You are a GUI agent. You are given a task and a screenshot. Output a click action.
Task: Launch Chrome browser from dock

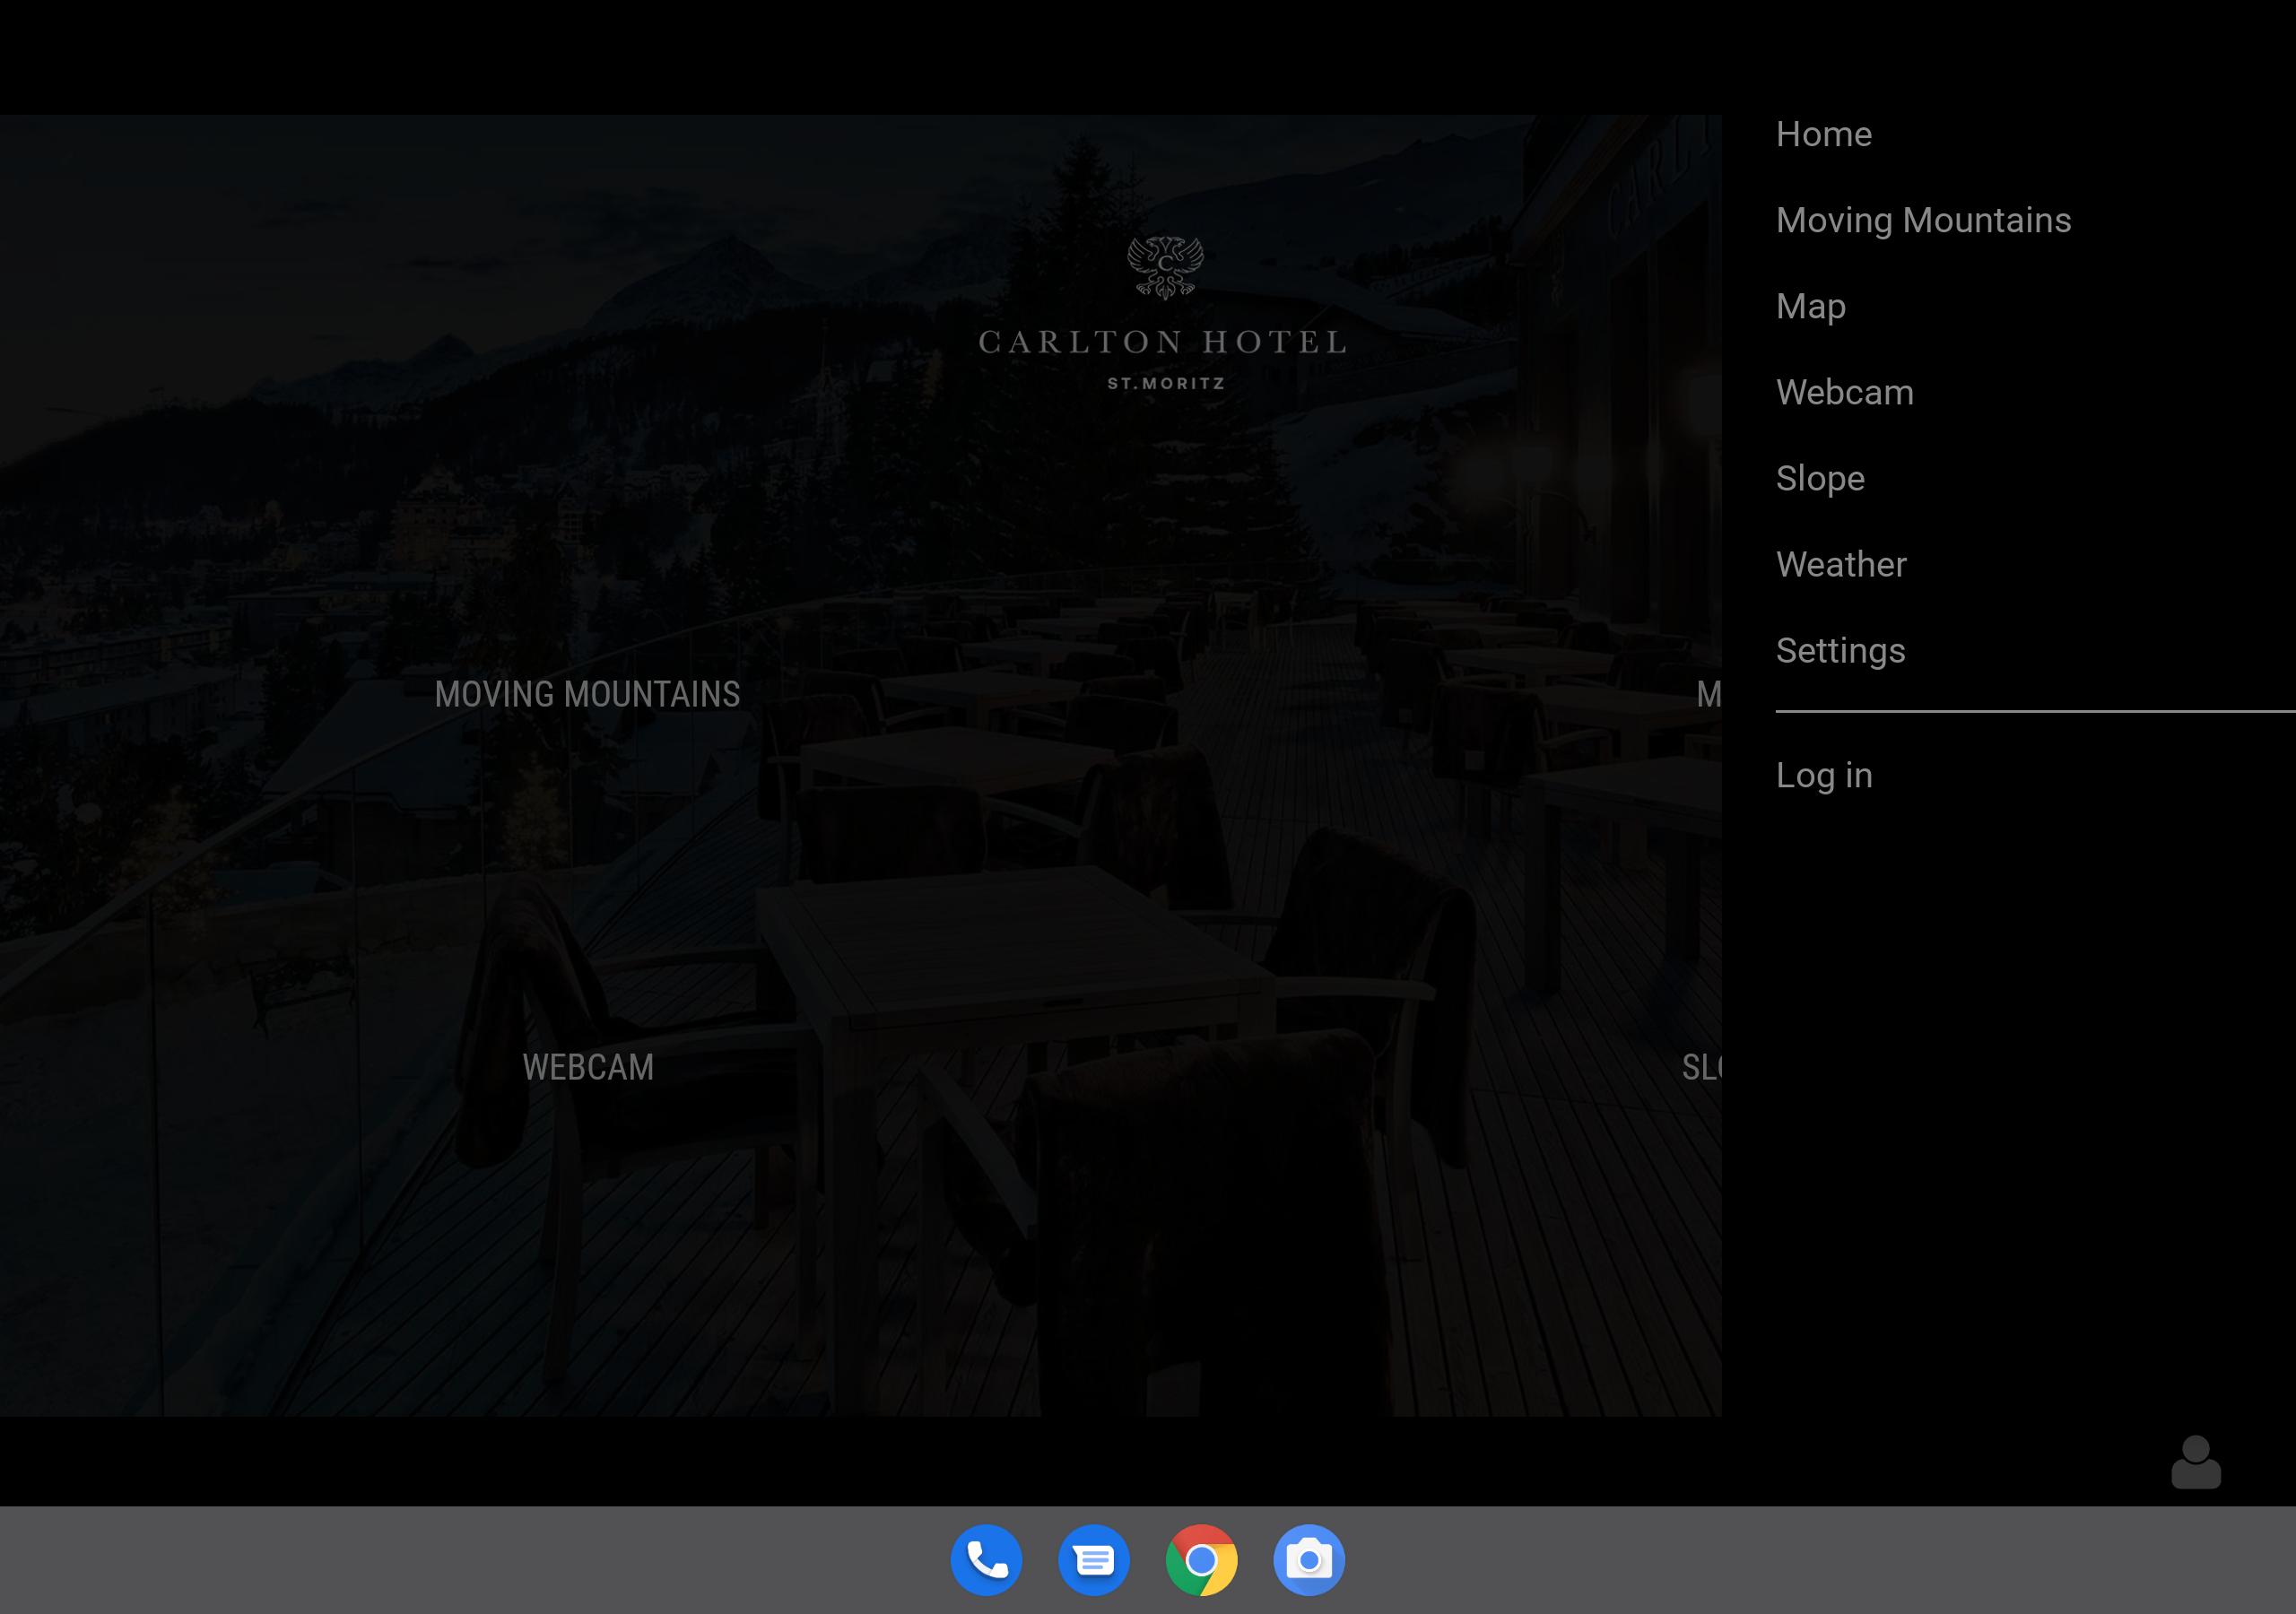pos(1201,1559)
